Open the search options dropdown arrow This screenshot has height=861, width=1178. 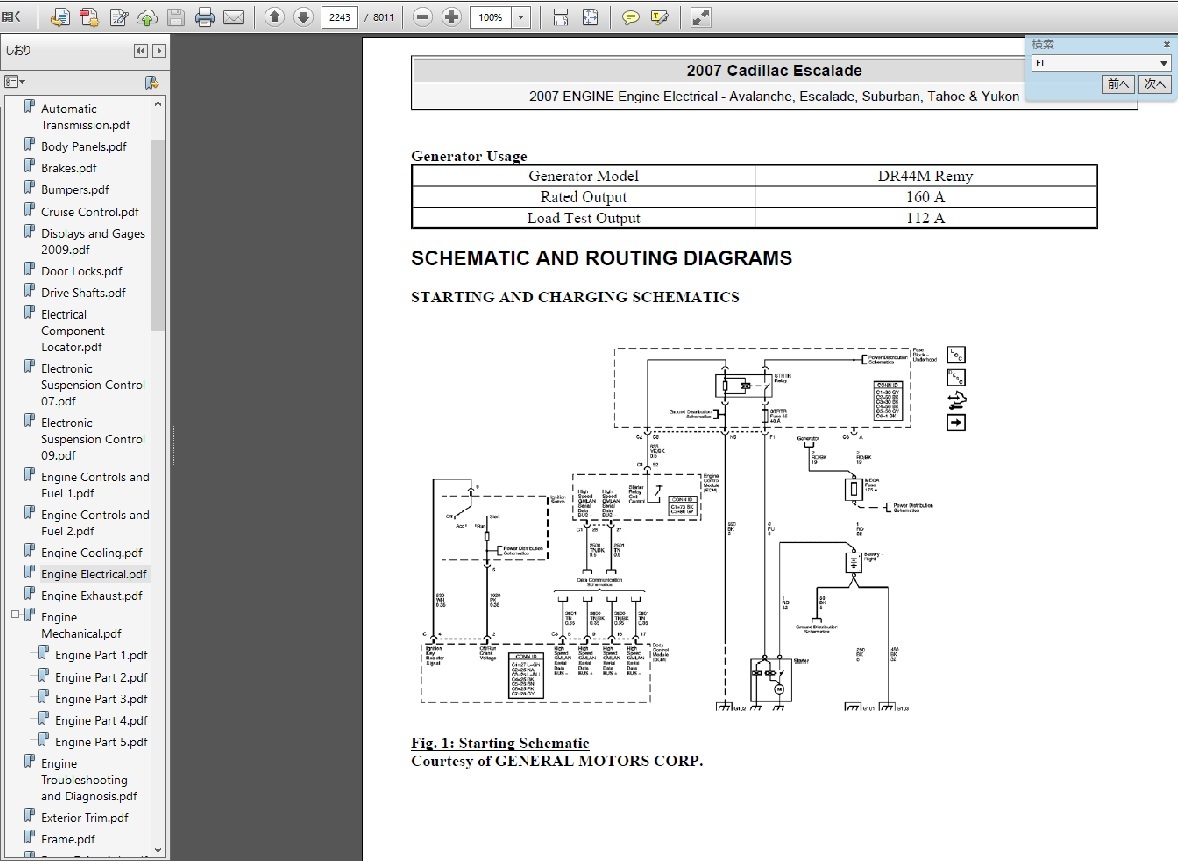tap(1163, 63)
